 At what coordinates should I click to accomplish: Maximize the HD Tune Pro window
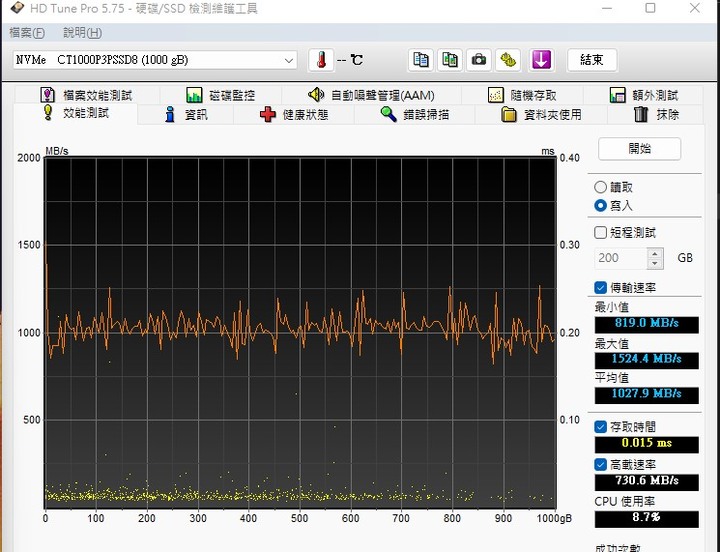click(650, 8)
